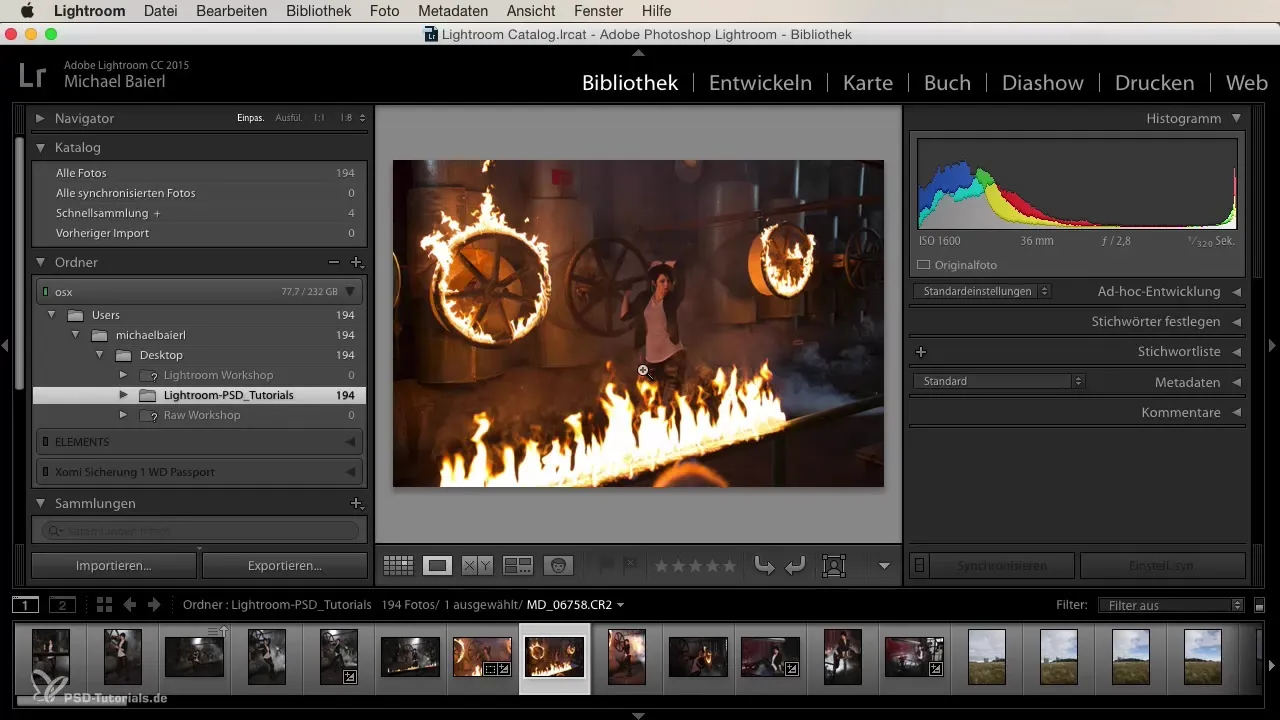Add a new folder with plus icon
The width and height of the screenshot is (1280, 720).
[x=356, y=262]
